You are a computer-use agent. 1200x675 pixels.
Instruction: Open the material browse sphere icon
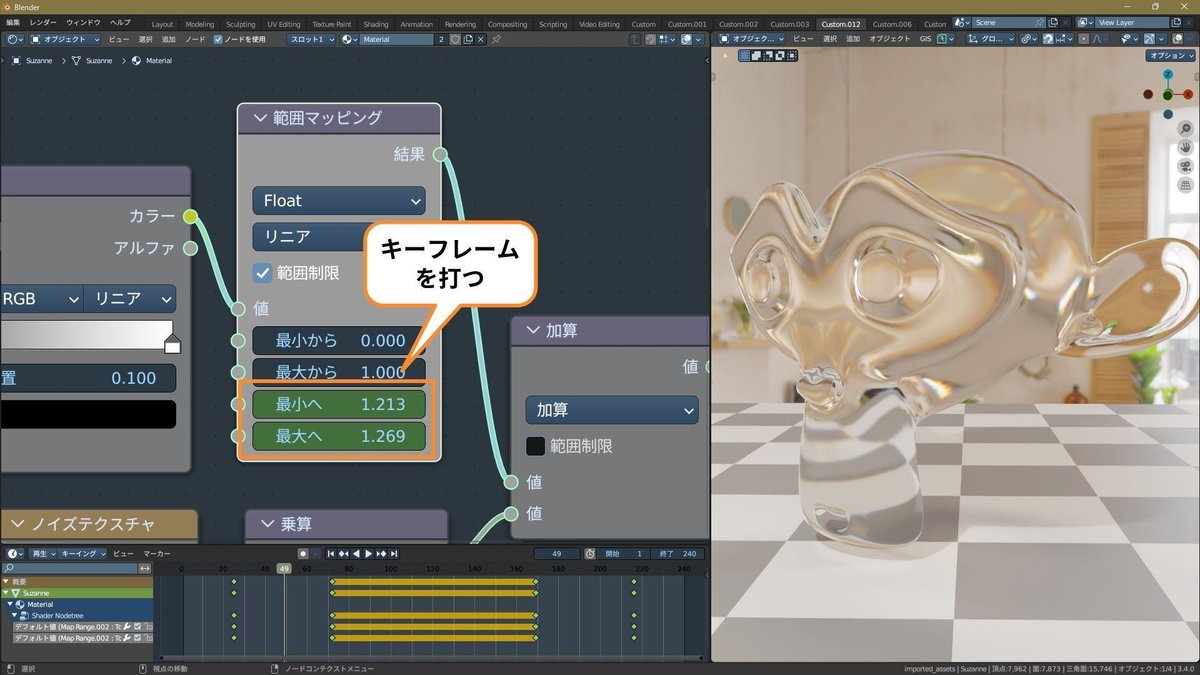(x=350, y=39)
